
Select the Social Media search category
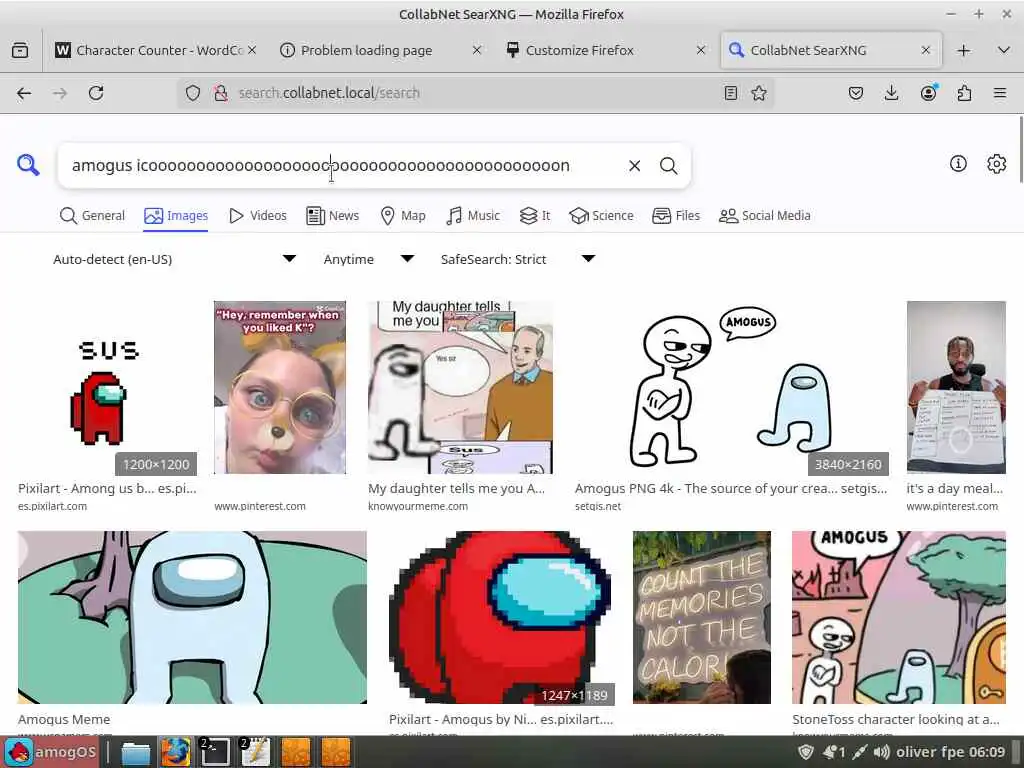coord(765,216)
